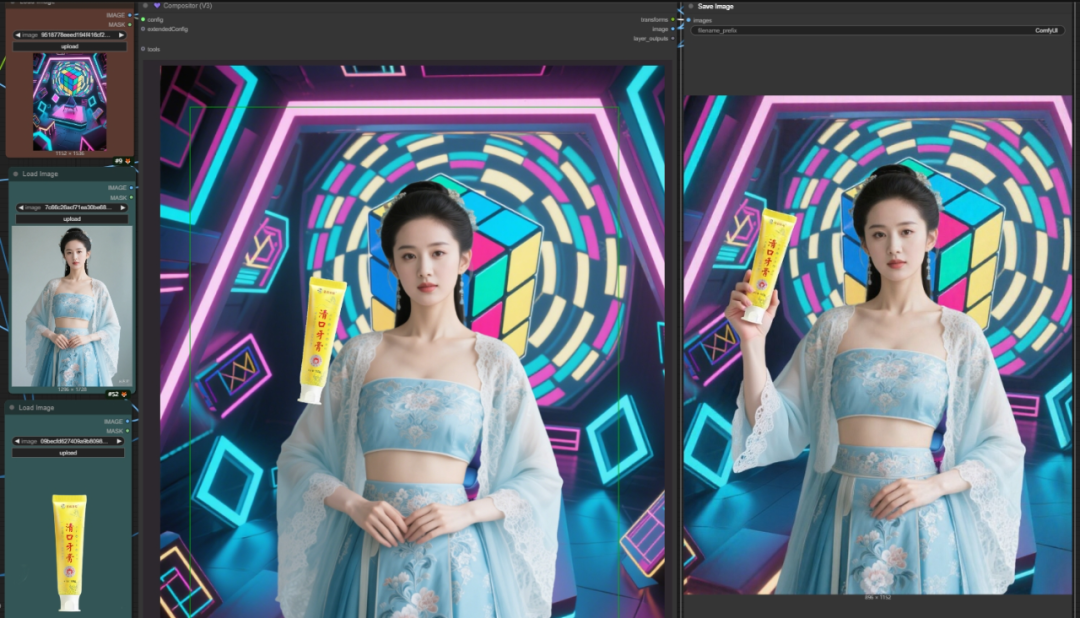
Task: Click the extendedConfig input socket on Compositor
Action: click(x=143, y=29)
